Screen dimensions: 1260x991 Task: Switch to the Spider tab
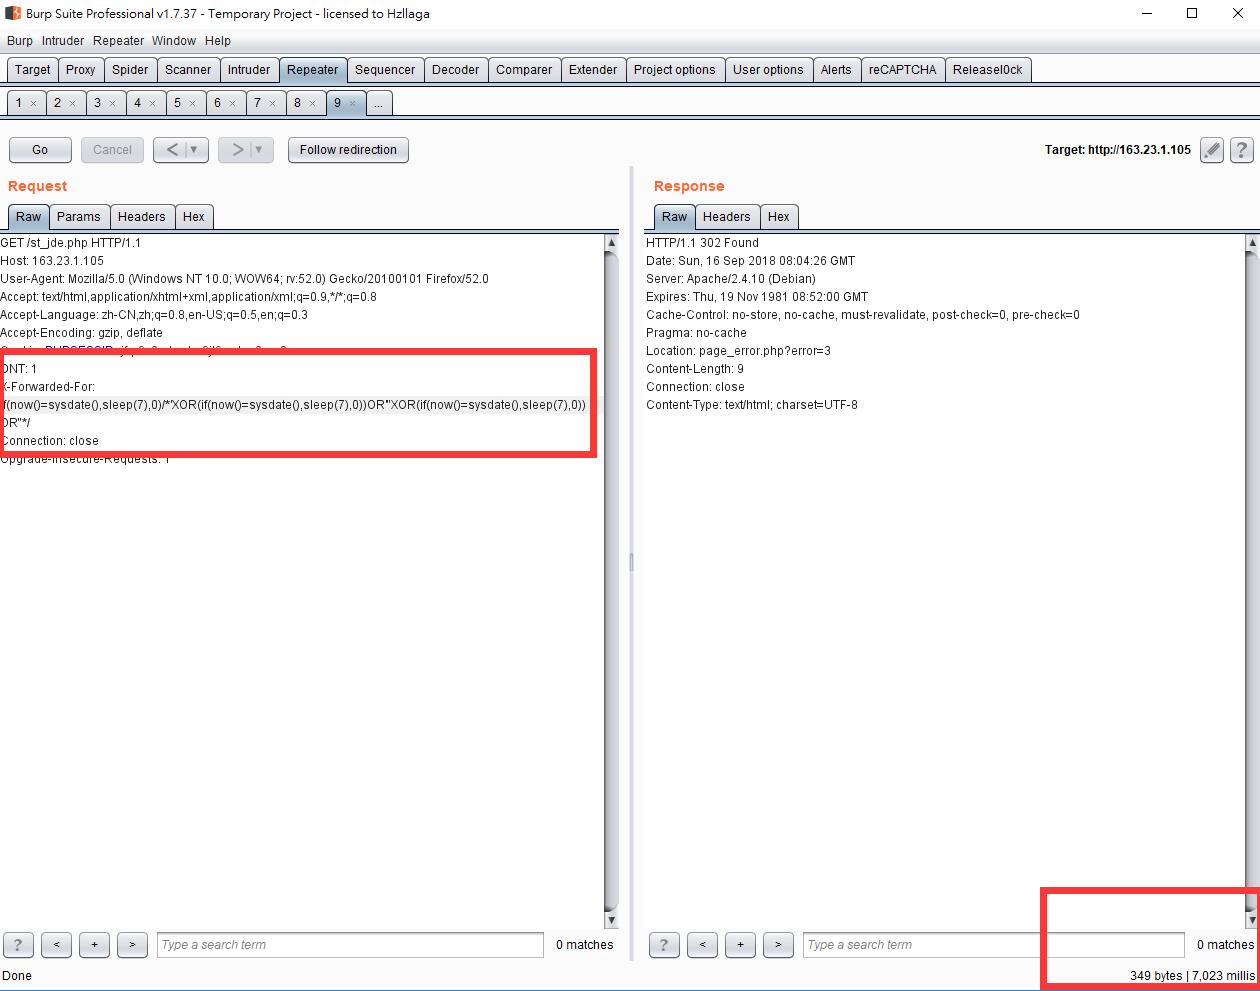(130, 70)
